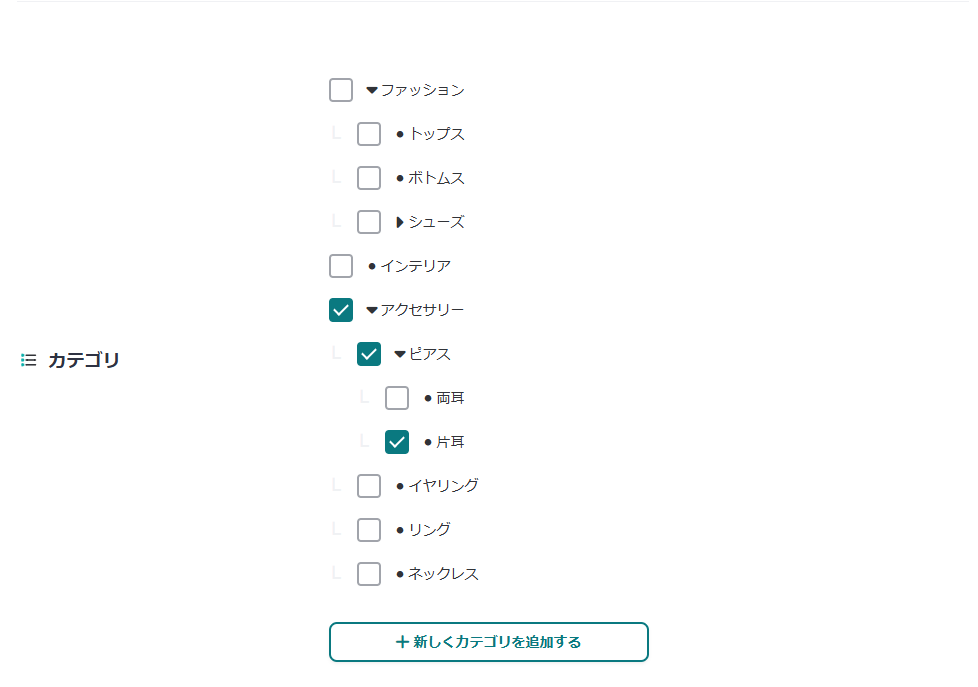Check the ファッション checkbox
This screenshot has width=978, height=687.
(341, 90)
